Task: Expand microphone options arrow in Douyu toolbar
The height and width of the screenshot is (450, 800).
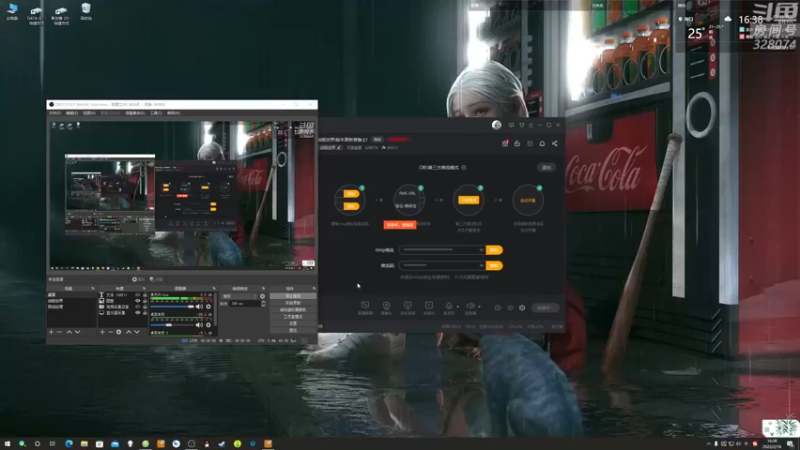Action: click(458, 307)
